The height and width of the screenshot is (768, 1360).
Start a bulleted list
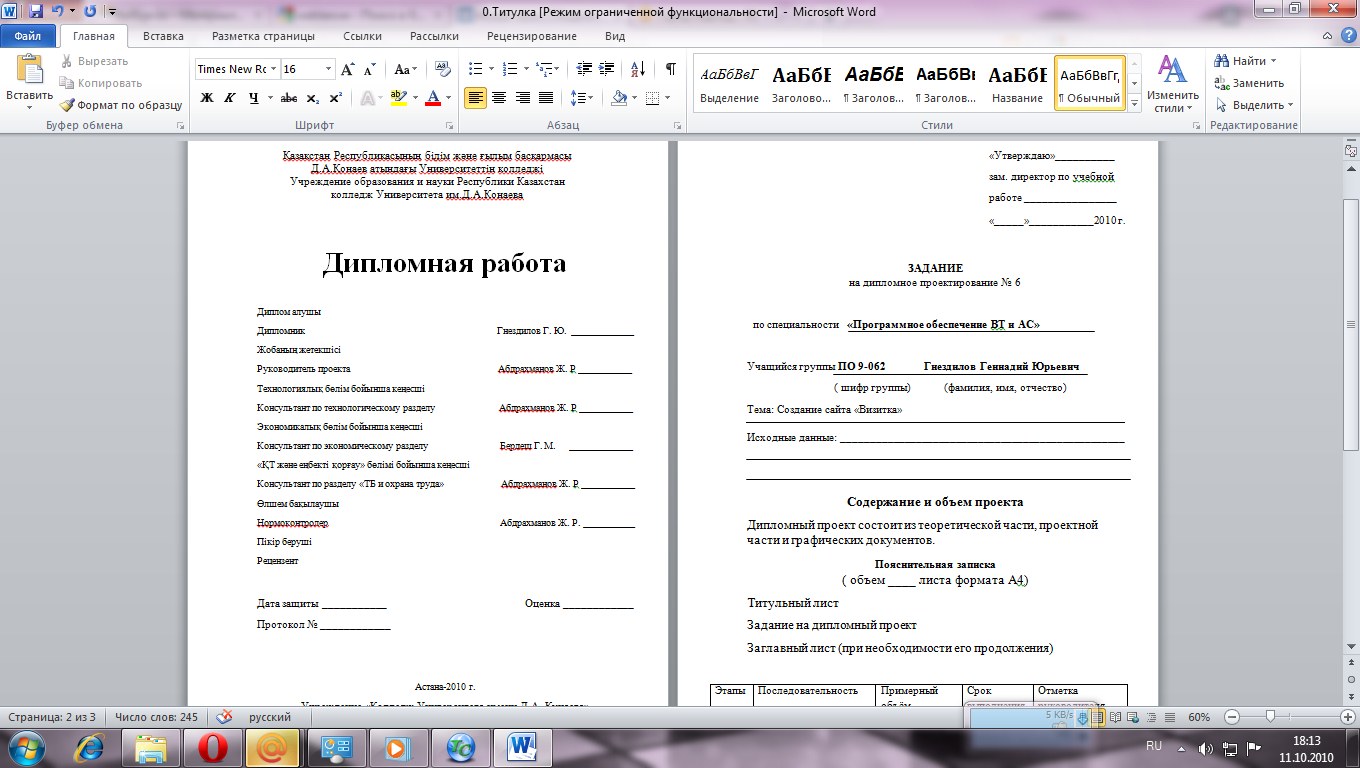pos(476,69)
